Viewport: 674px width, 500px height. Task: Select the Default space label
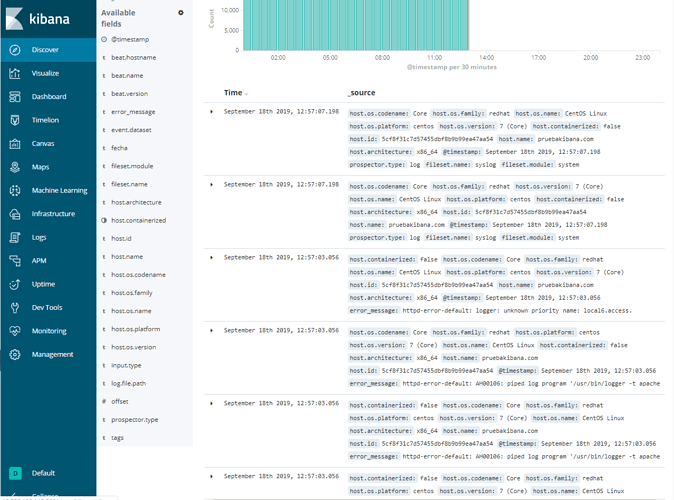[x=43, y=473]
